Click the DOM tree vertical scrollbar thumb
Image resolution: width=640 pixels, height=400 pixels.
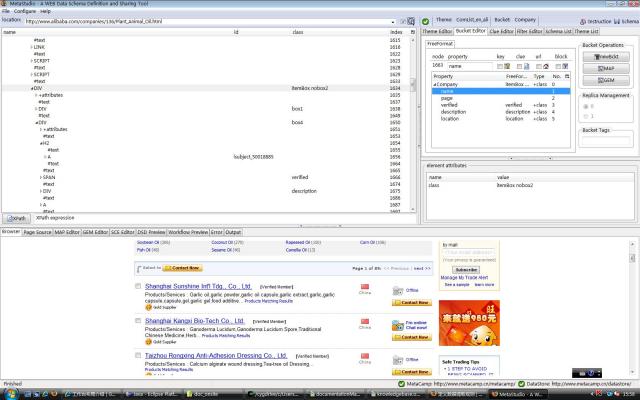[413, 85]
